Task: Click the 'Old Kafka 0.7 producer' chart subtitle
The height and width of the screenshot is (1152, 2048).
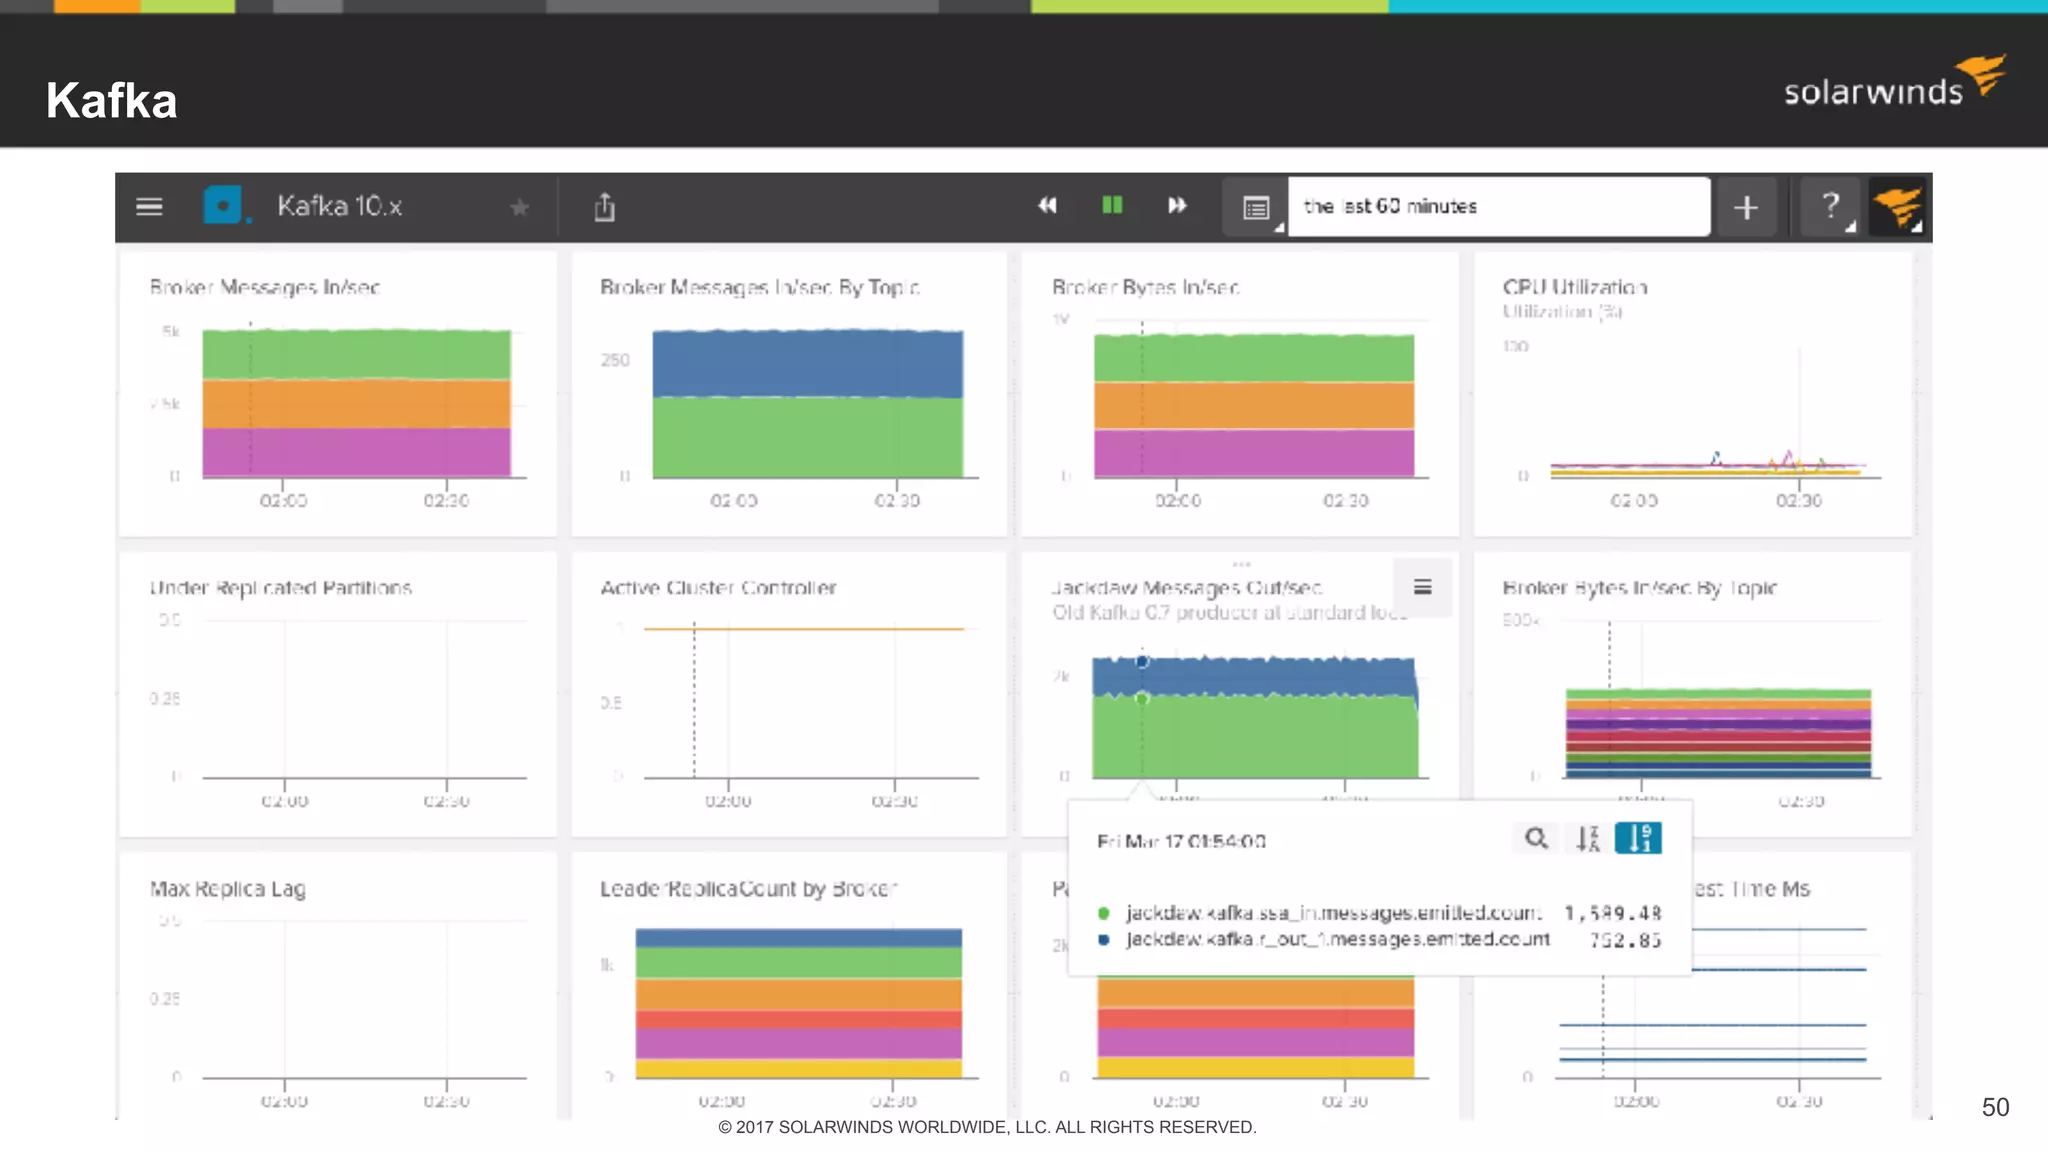Action: click(x=1228, y=613)
